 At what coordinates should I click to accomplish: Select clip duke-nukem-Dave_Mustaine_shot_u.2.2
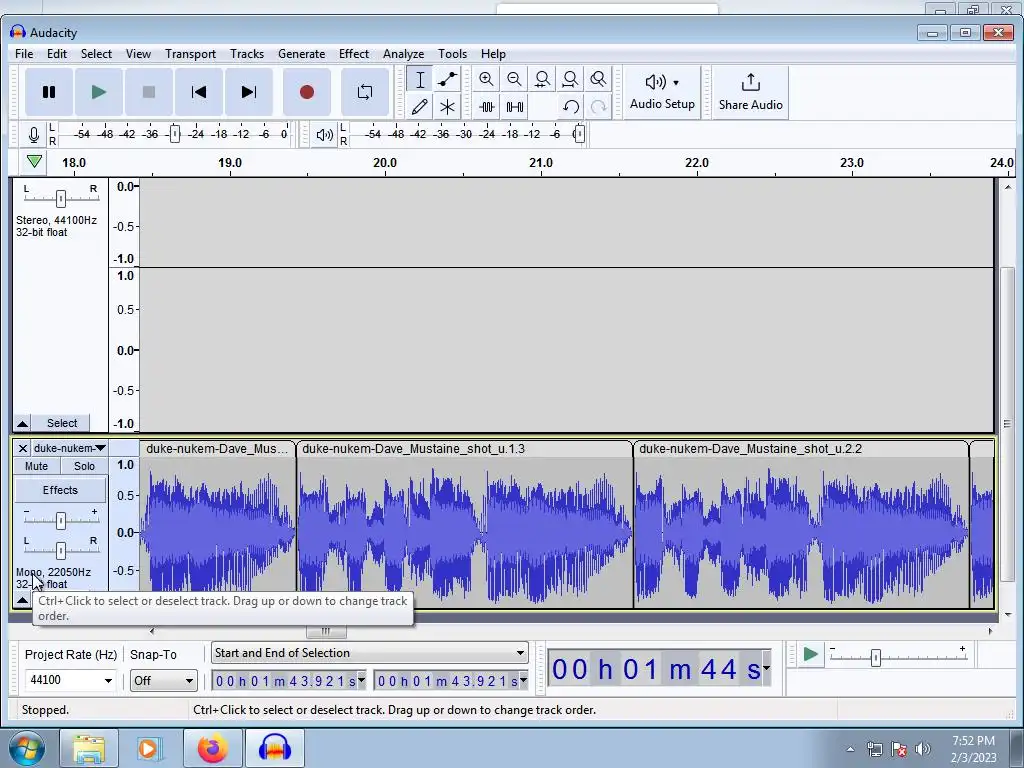[801, 449]
